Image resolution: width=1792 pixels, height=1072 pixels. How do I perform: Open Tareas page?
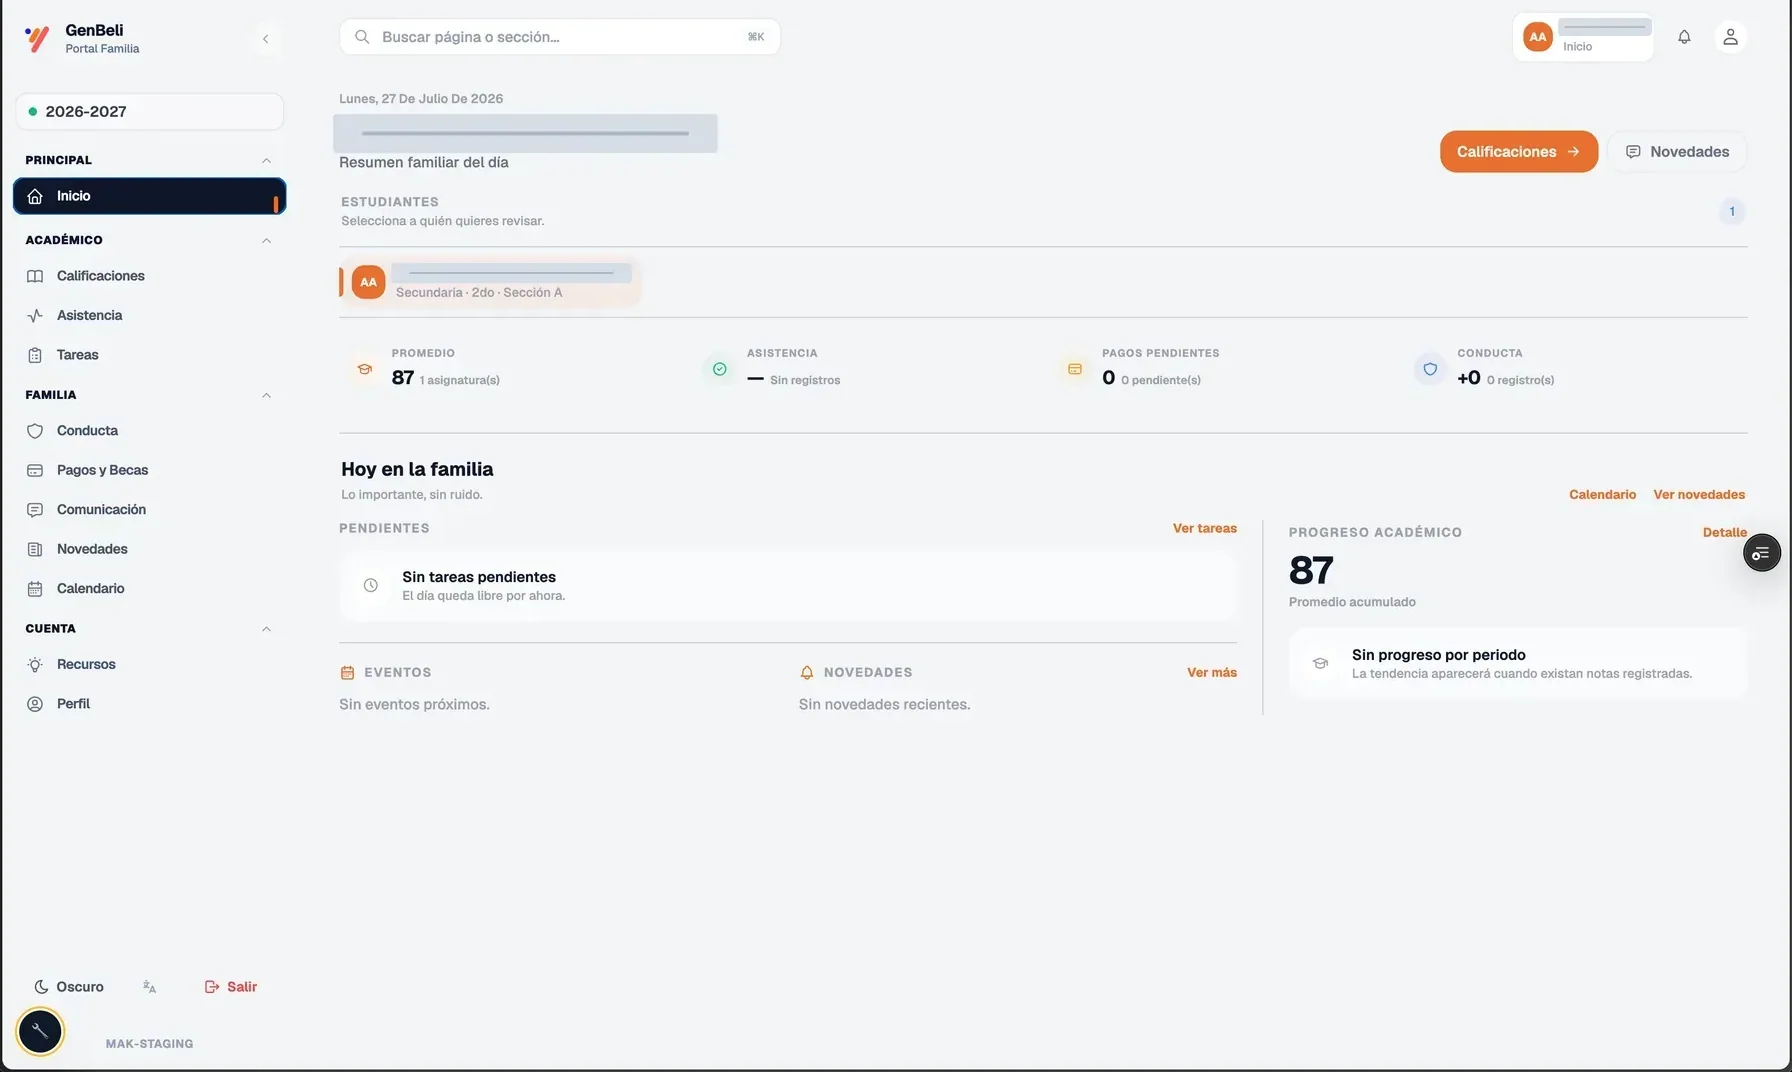click(149, 355)
